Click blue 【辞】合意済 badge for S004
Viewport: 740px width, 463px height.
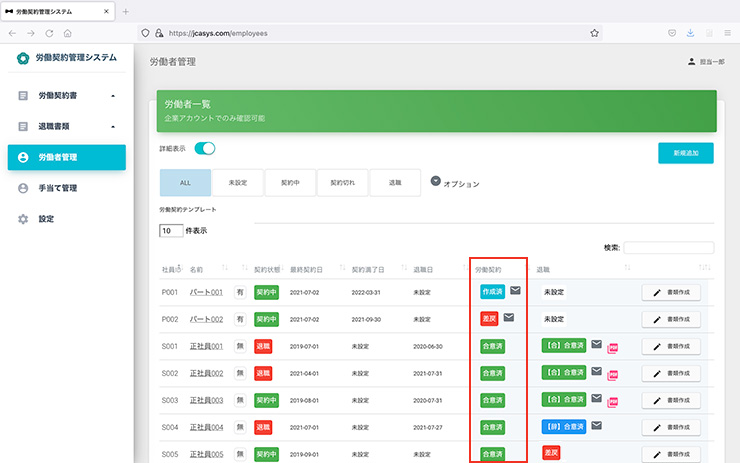pyautogui.click(x=564, y=427)
